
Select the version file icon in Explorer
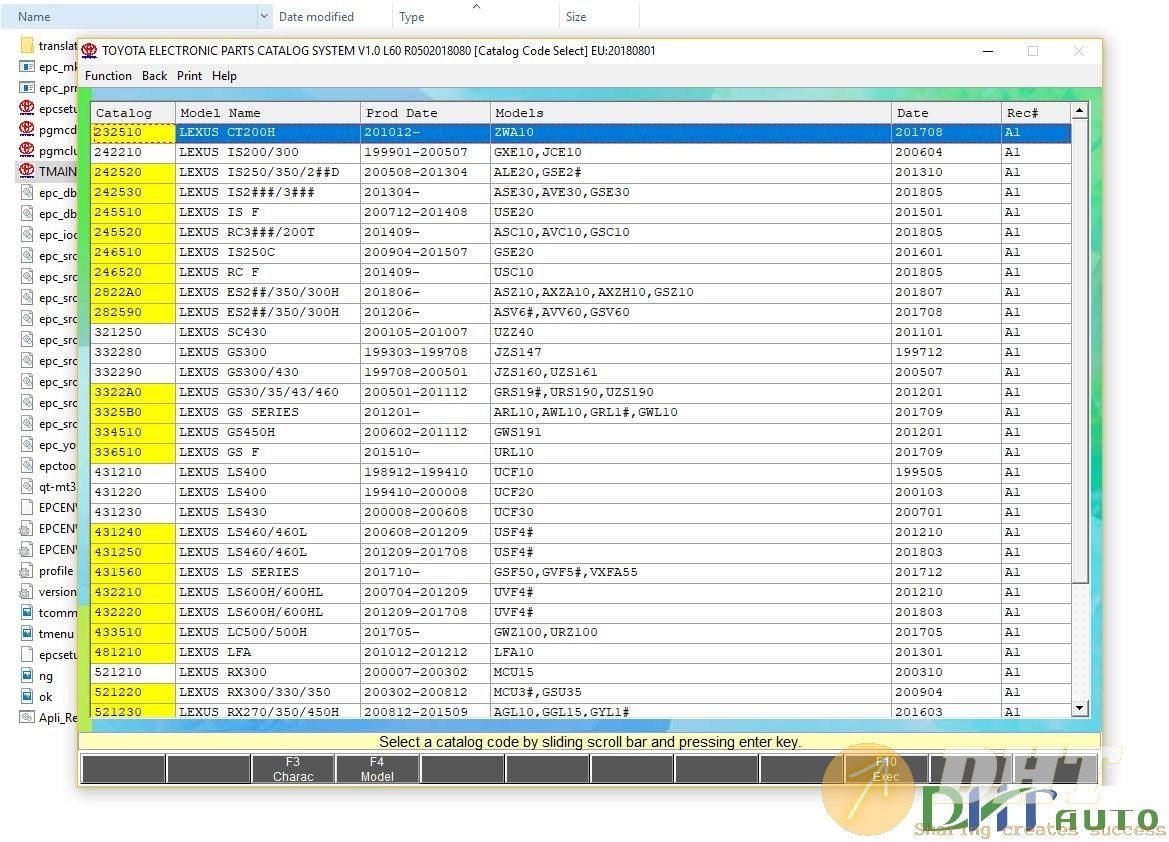tap(27, 591)
